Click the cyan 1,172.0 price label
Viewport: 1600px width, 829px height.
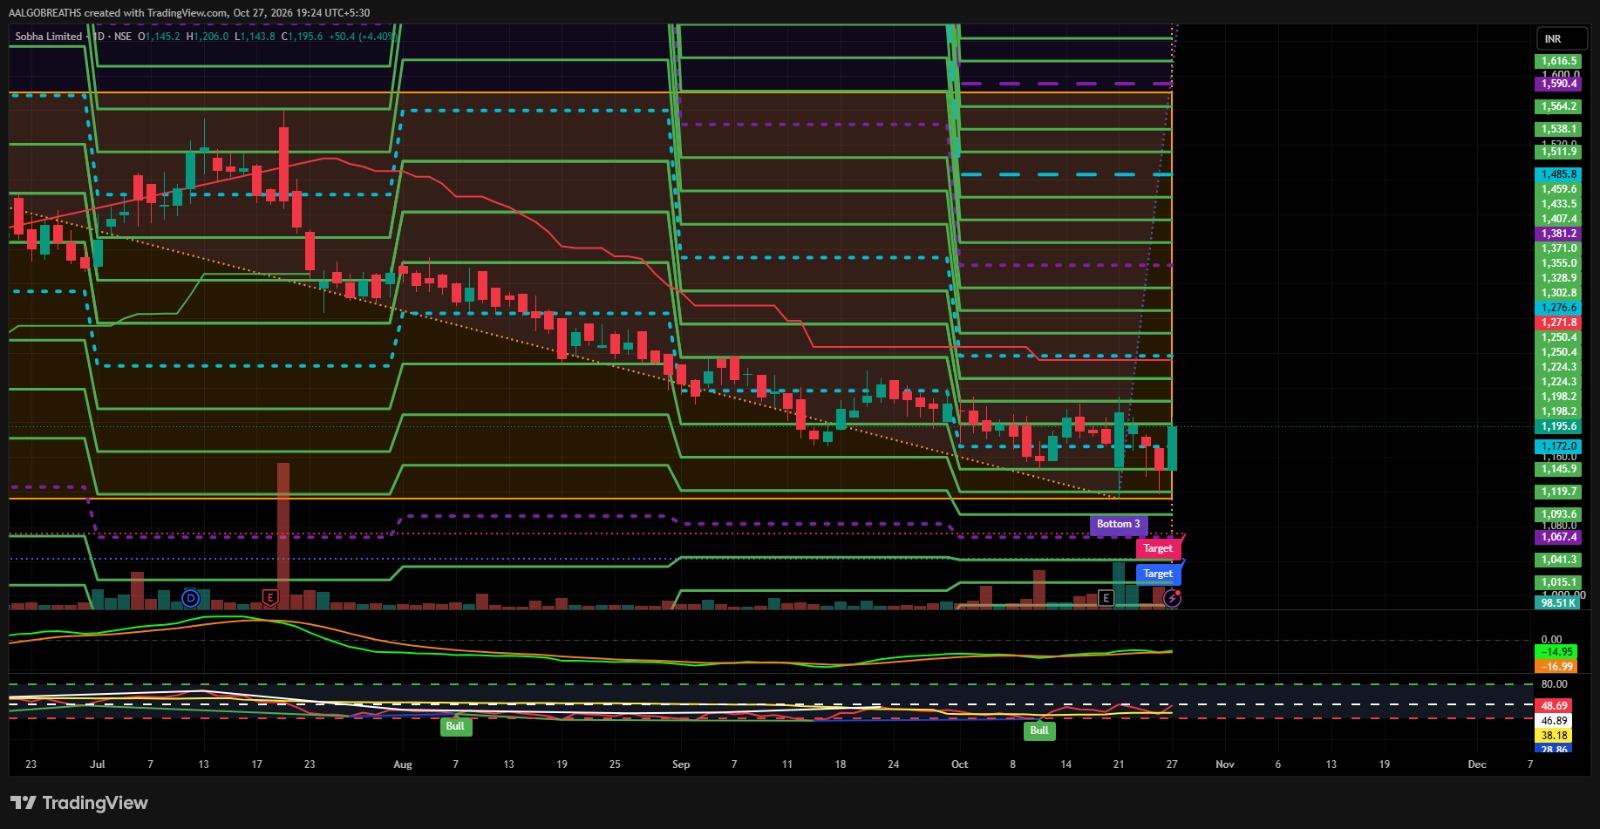[1558, 446]
